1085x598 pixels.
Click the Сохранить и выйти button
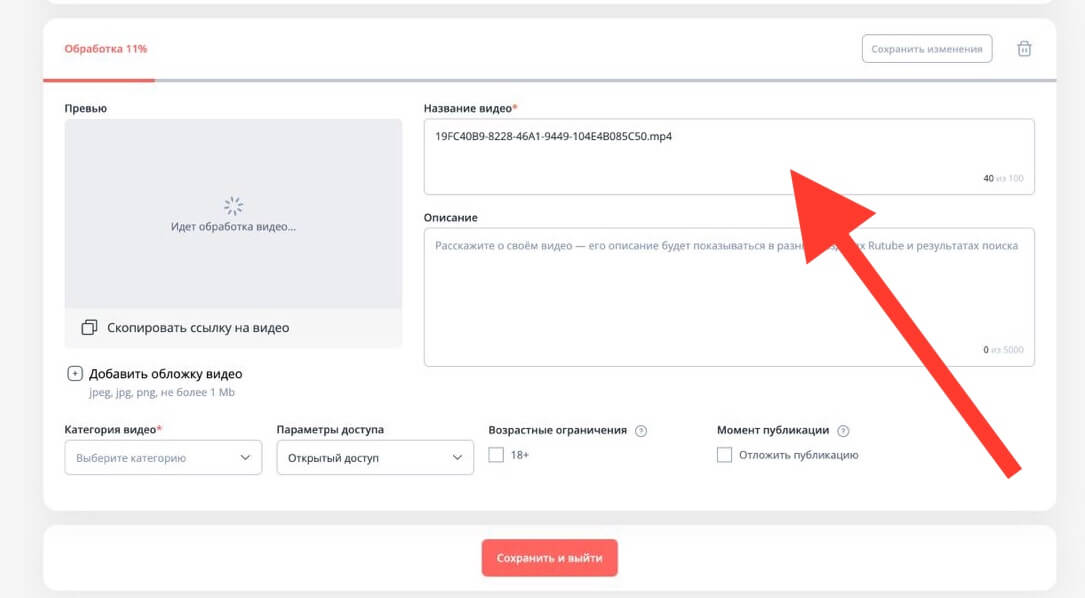click(549, 558)
